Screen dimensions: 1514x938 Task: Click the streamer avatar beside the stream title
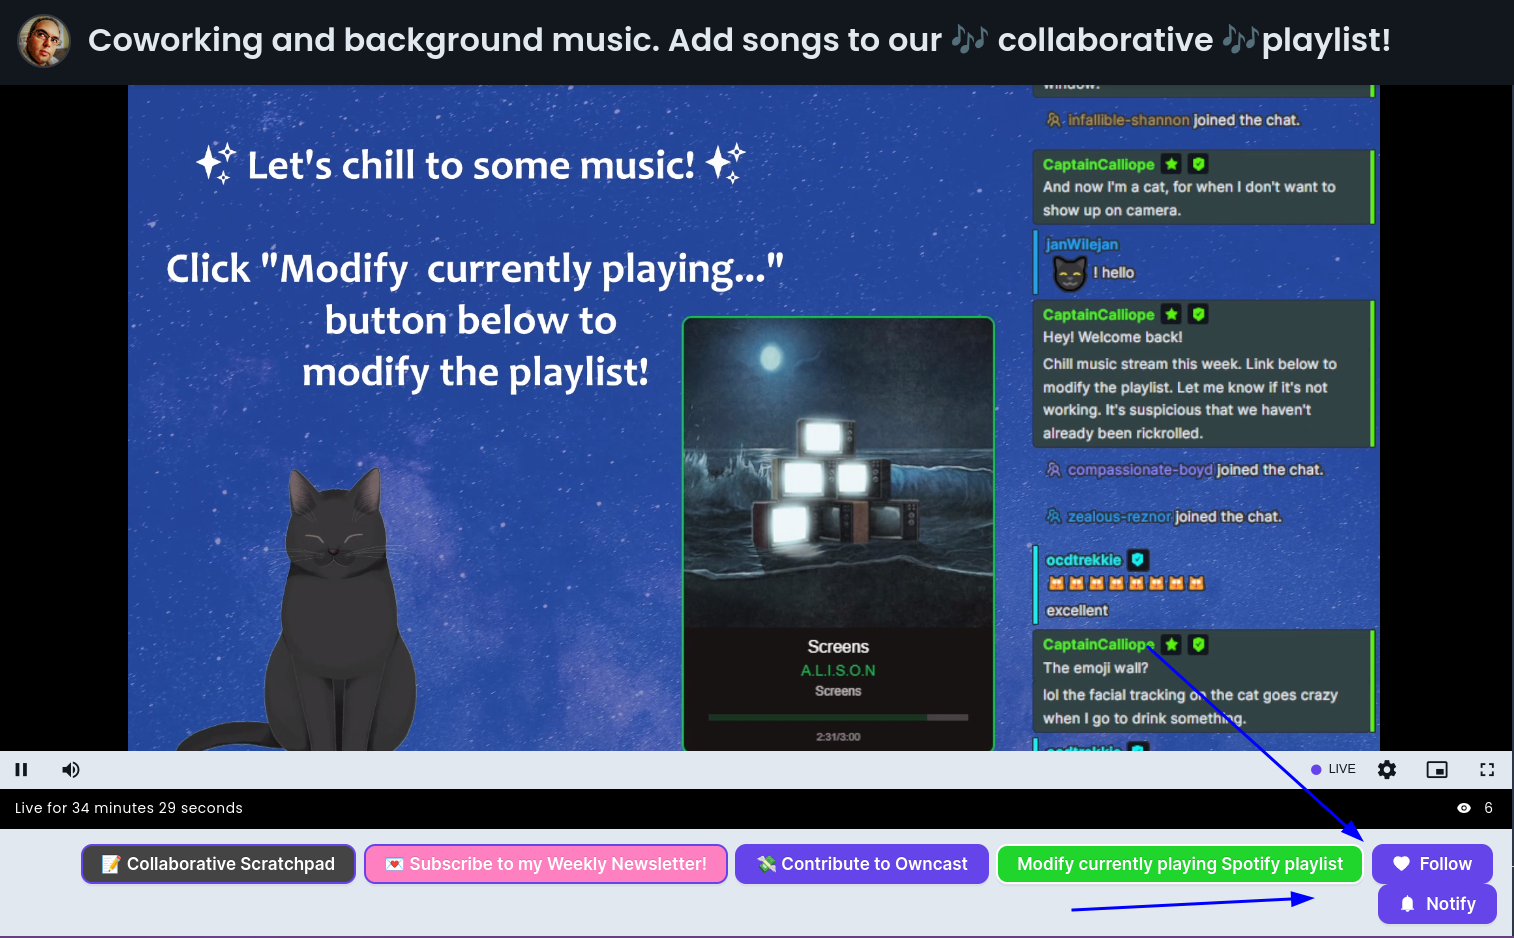tap(44, 41)
